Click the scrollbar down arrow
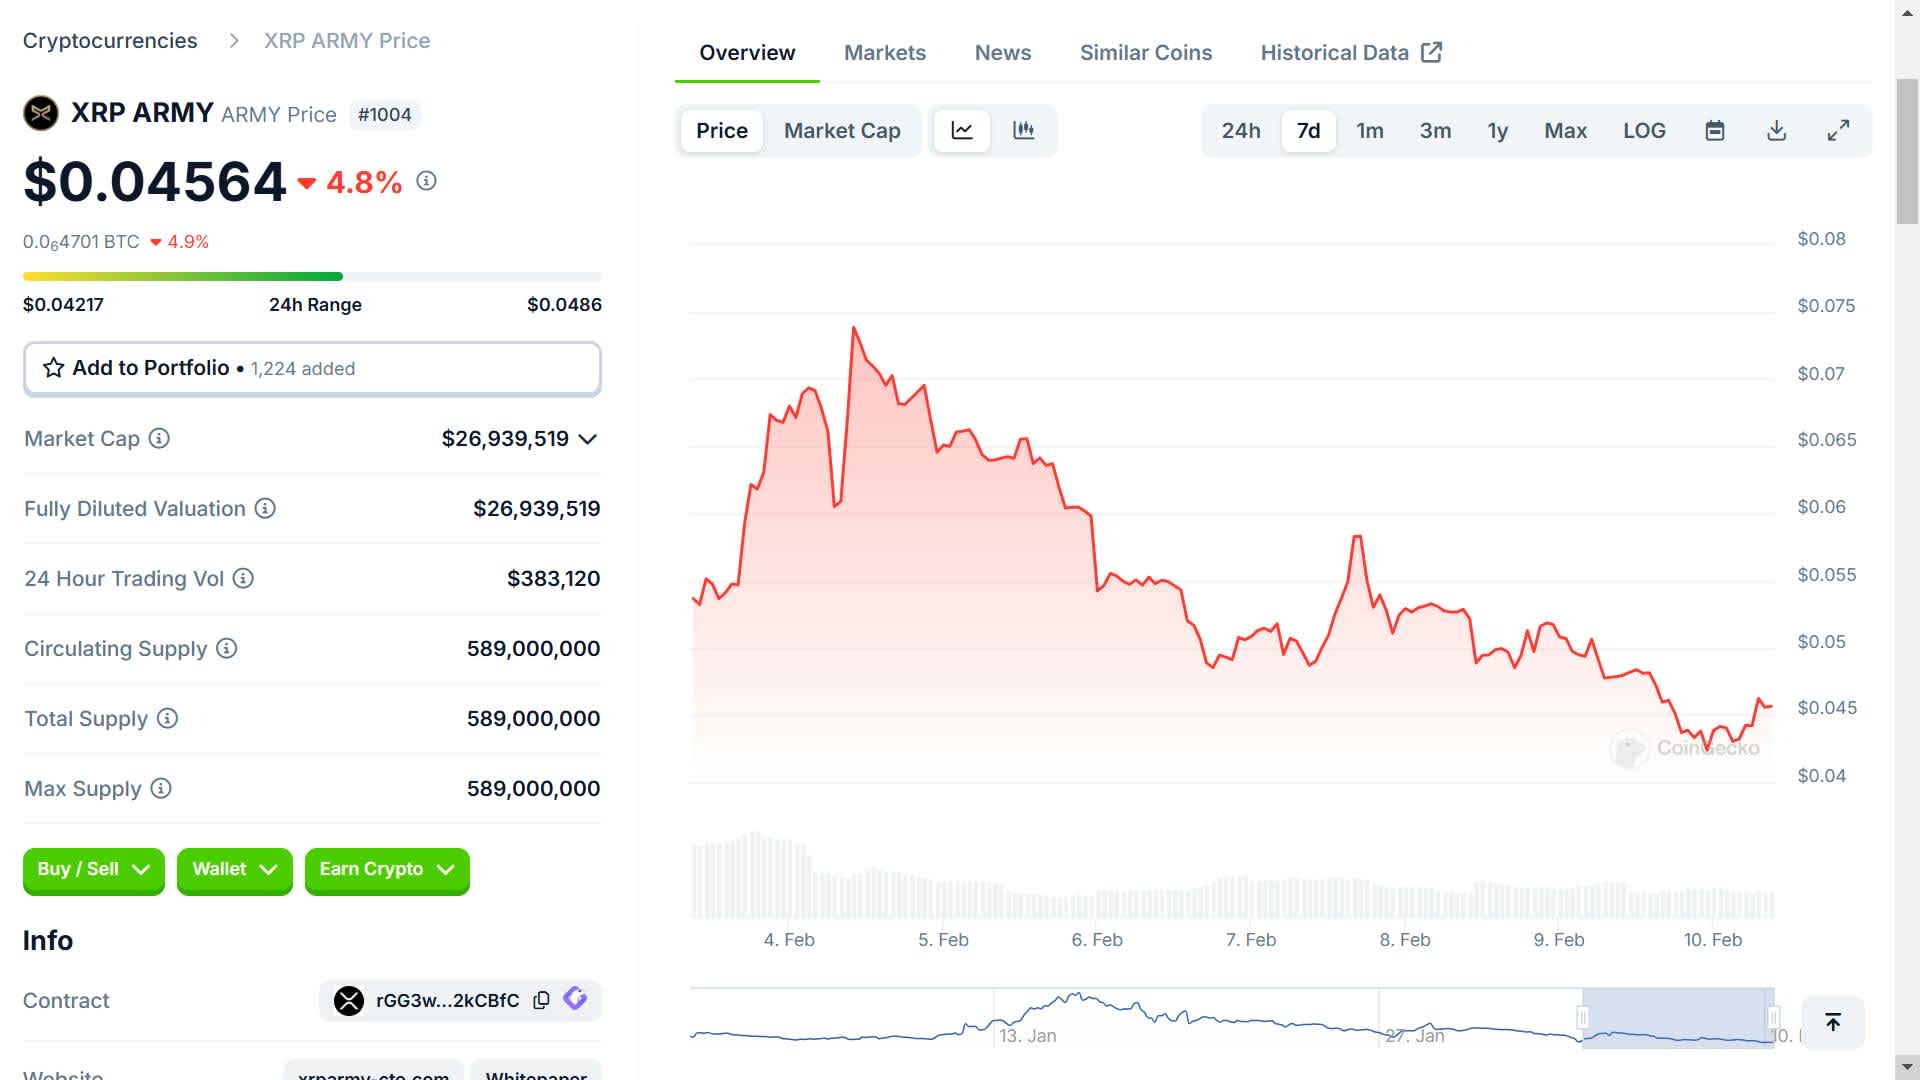Screen dimensions: 1920x1080 click(1907, 1067)
